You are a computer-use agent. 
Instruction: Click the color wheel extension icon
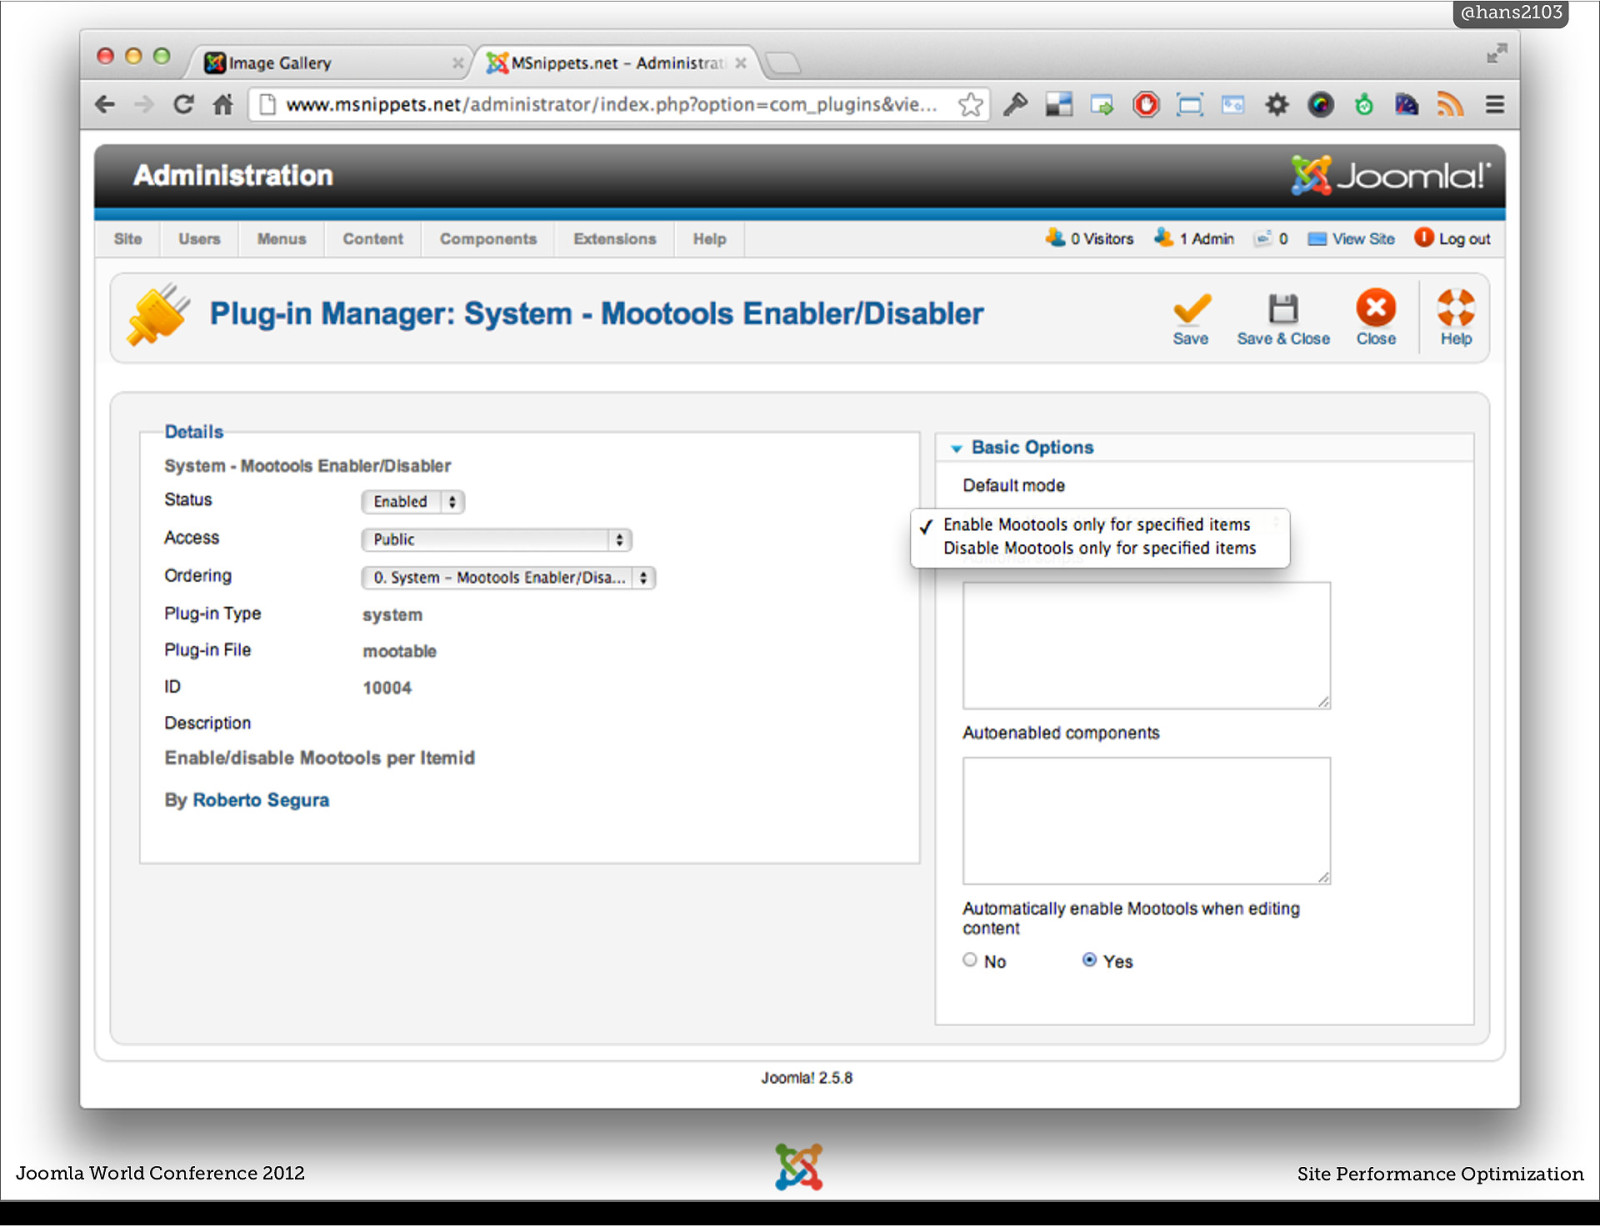point(1321,104)
